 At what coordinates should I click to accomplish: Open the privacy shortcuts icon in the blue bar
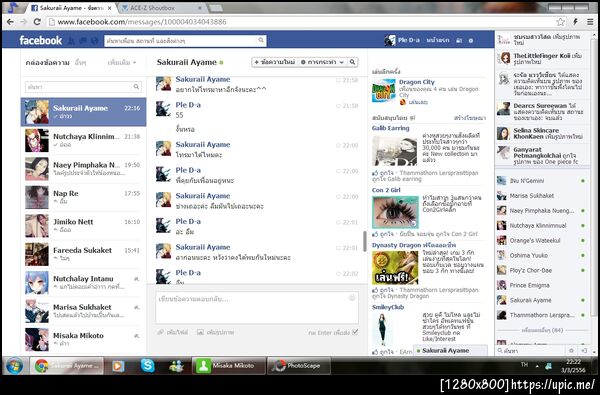(459, 40)
